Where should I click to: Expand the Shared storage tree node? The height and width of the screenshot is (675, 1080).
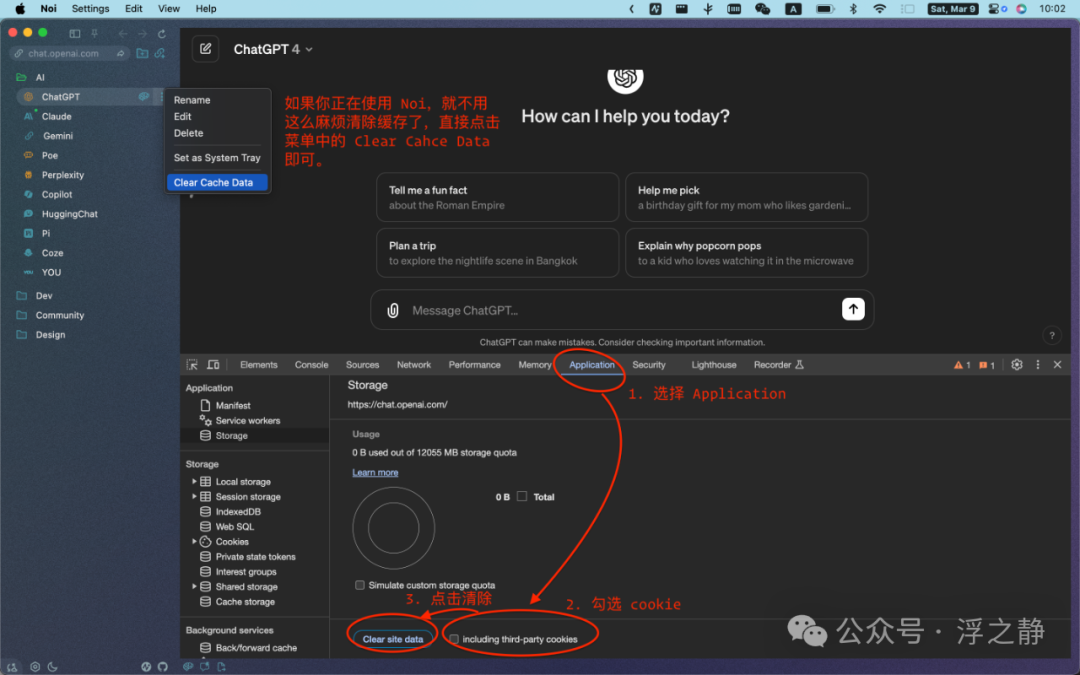(194, 586)
